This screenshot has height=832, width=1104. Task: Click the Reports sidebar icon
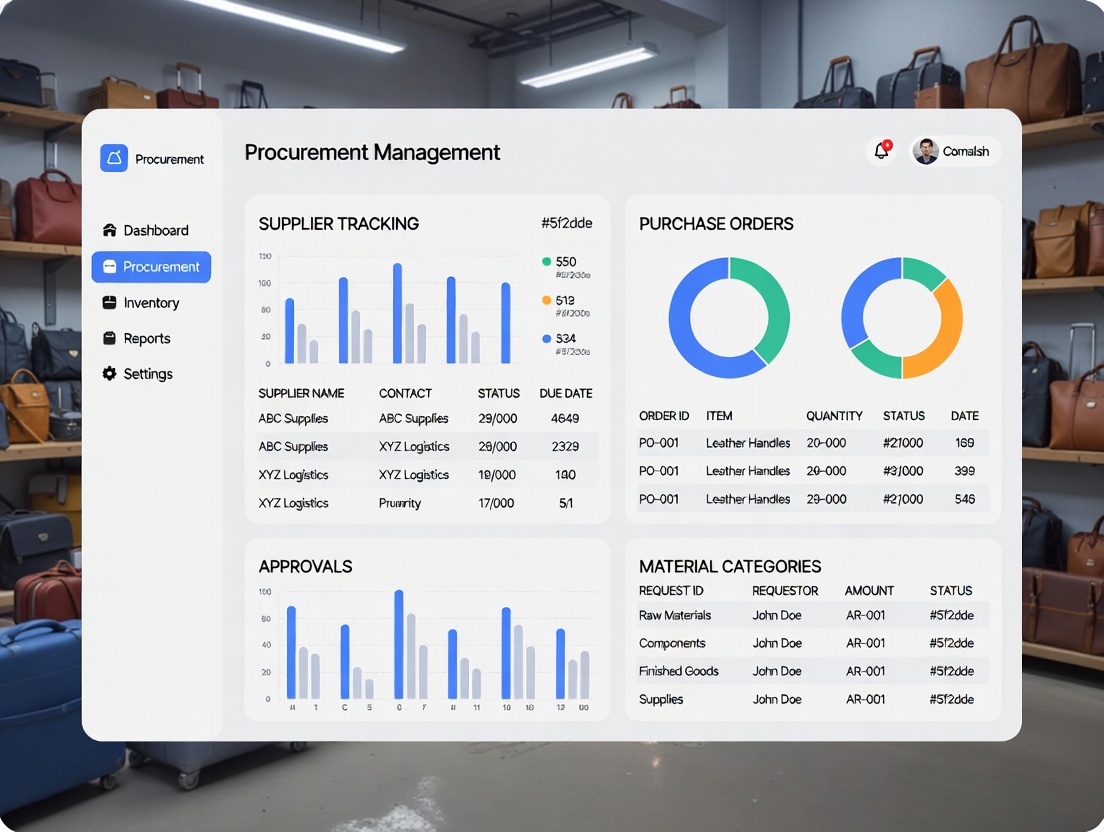[110, 339]
